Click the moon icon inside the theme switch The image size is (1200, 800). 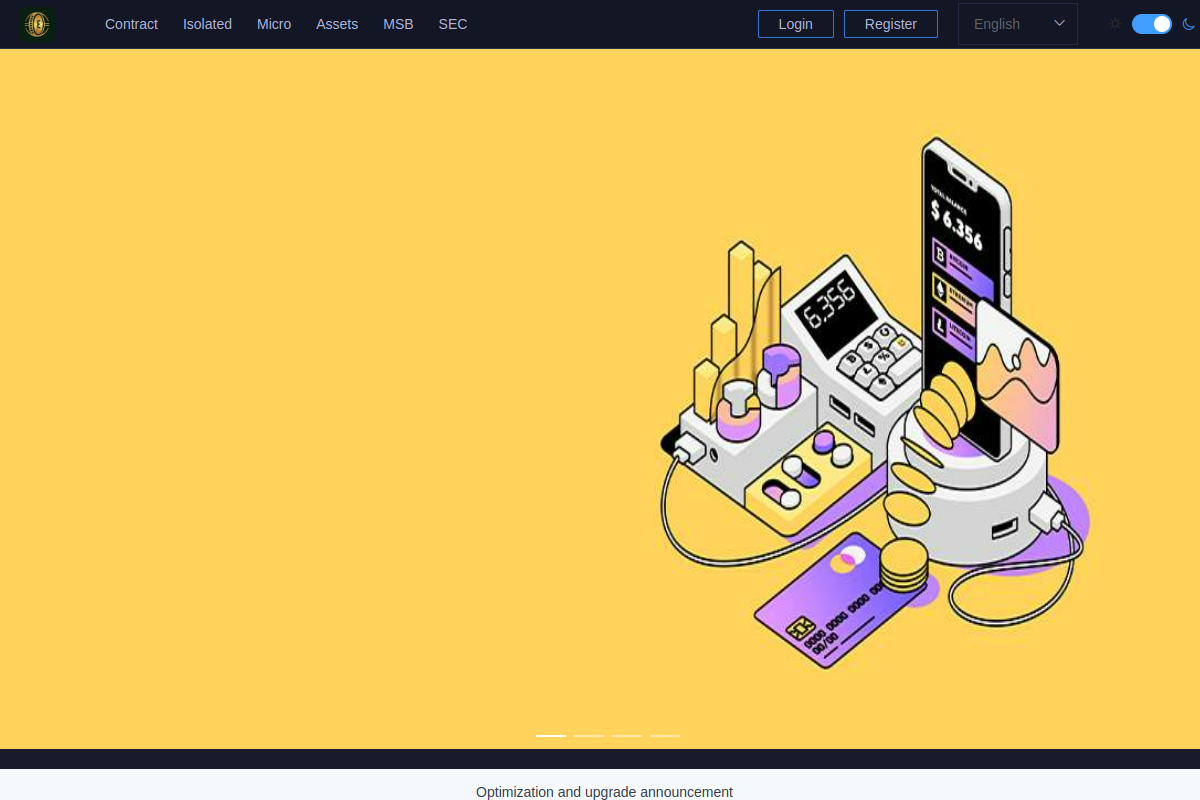click(x=1188, y=24)
